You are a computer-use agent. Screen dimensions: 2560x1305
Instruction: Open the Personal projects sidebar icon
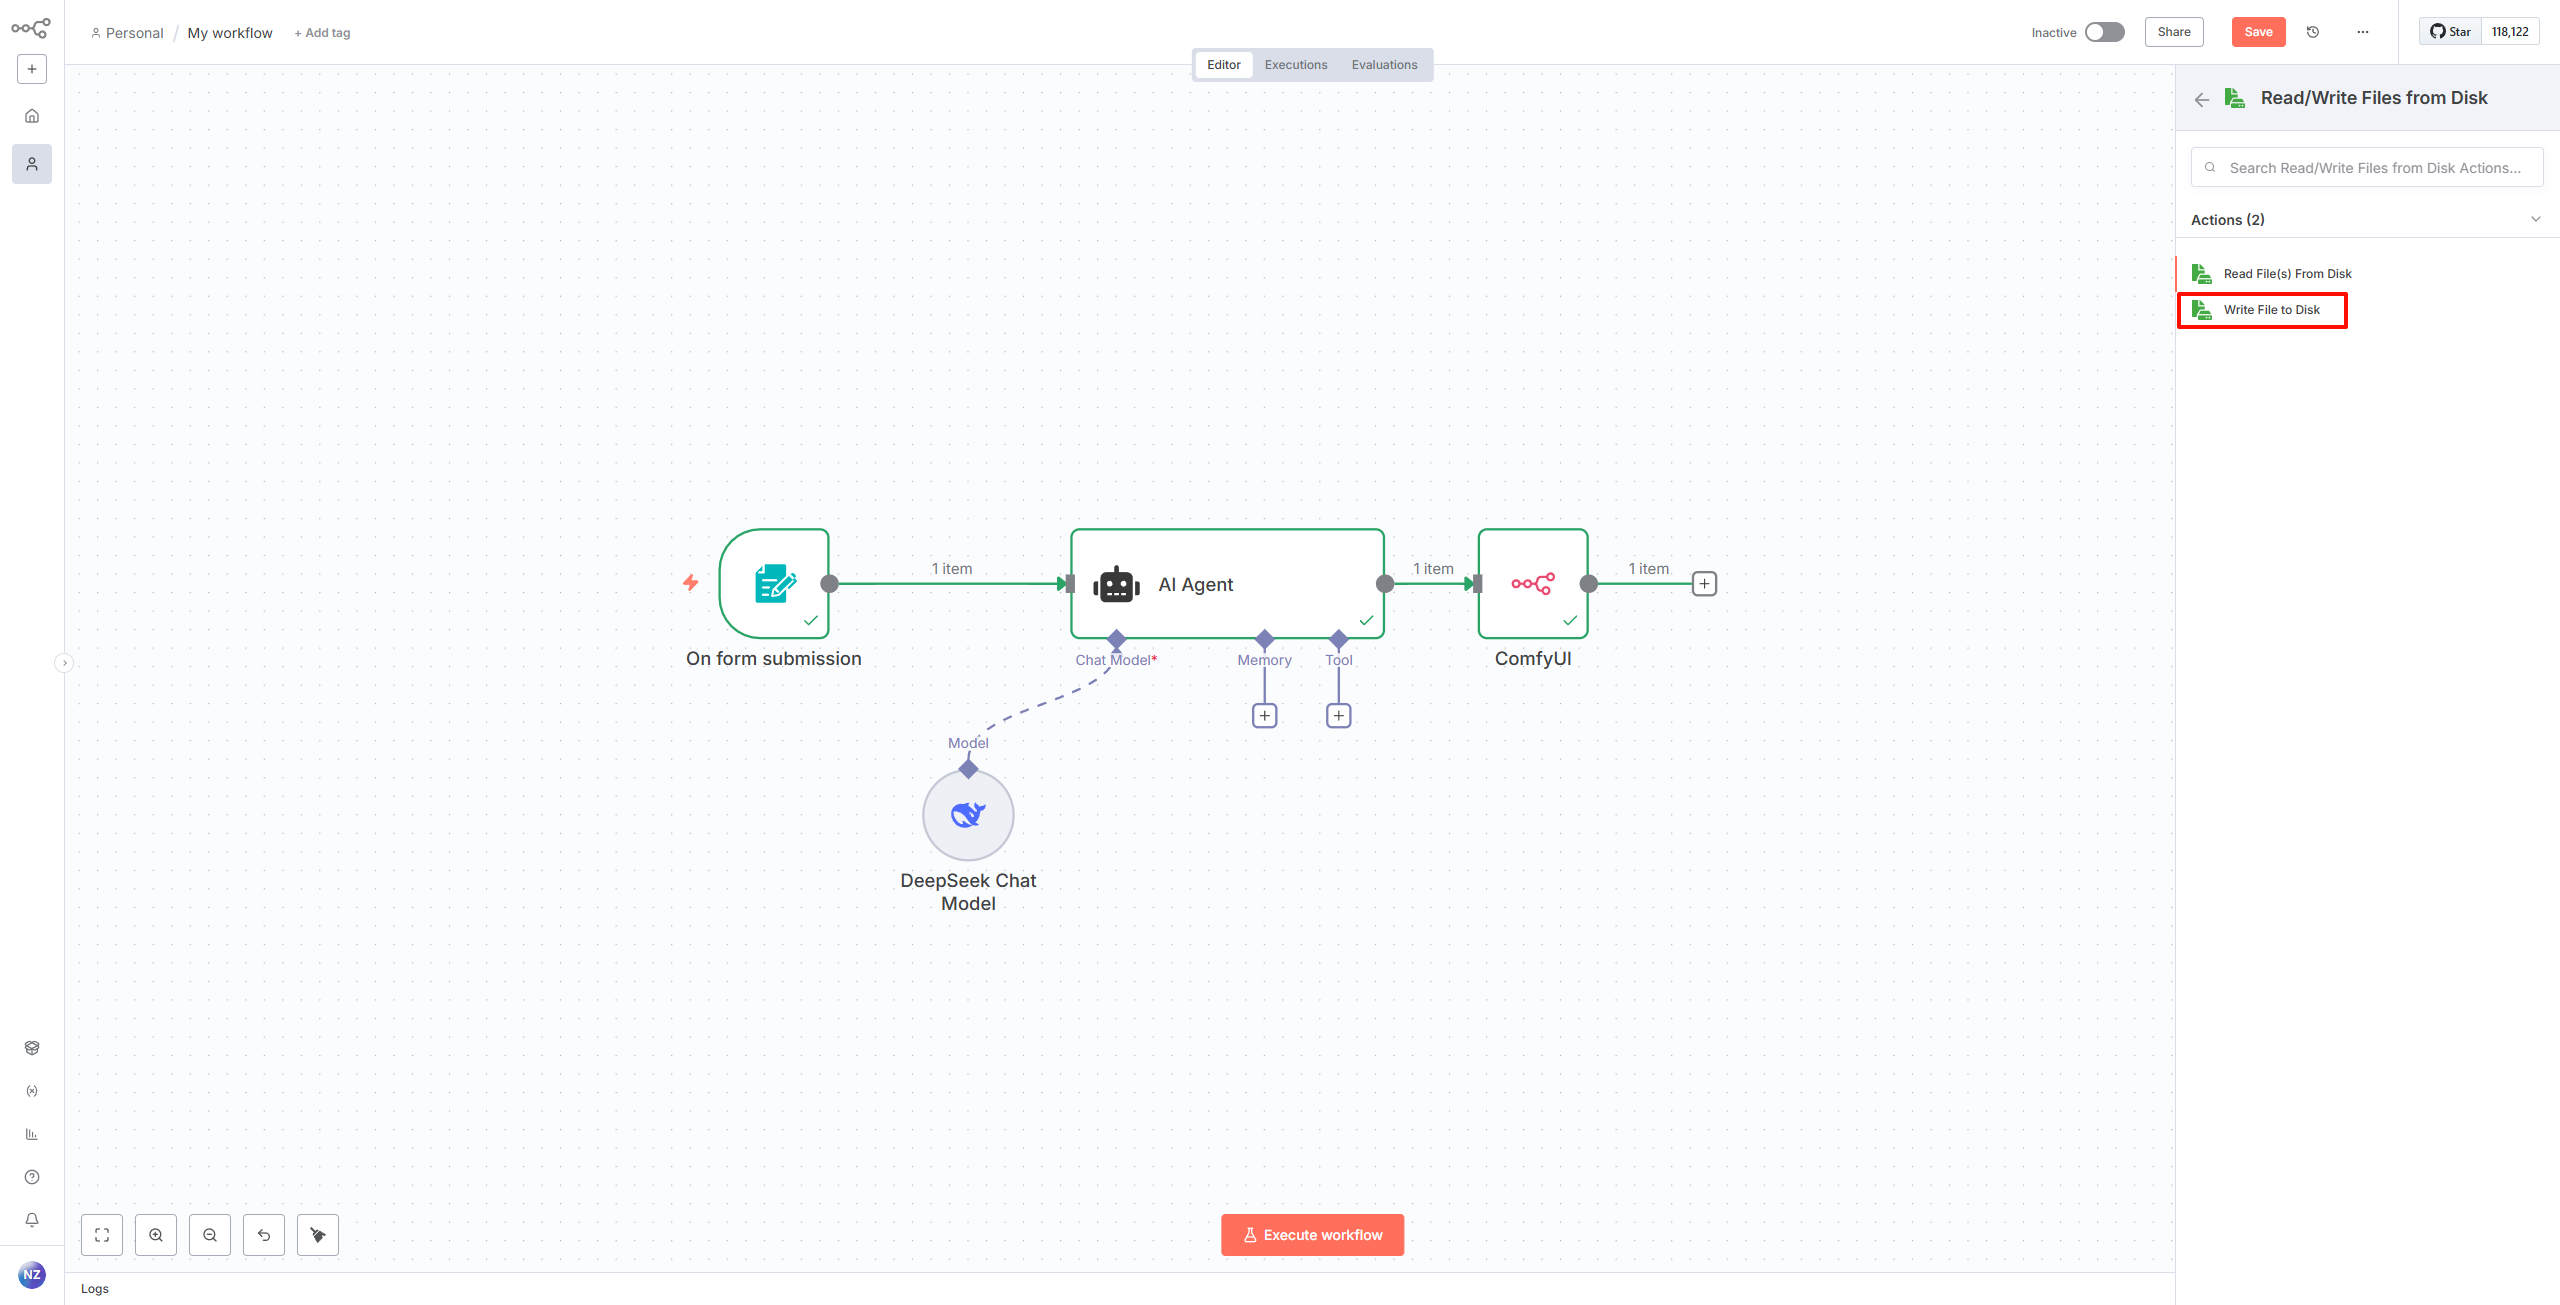pyautogui.click(x=32, y=164)
